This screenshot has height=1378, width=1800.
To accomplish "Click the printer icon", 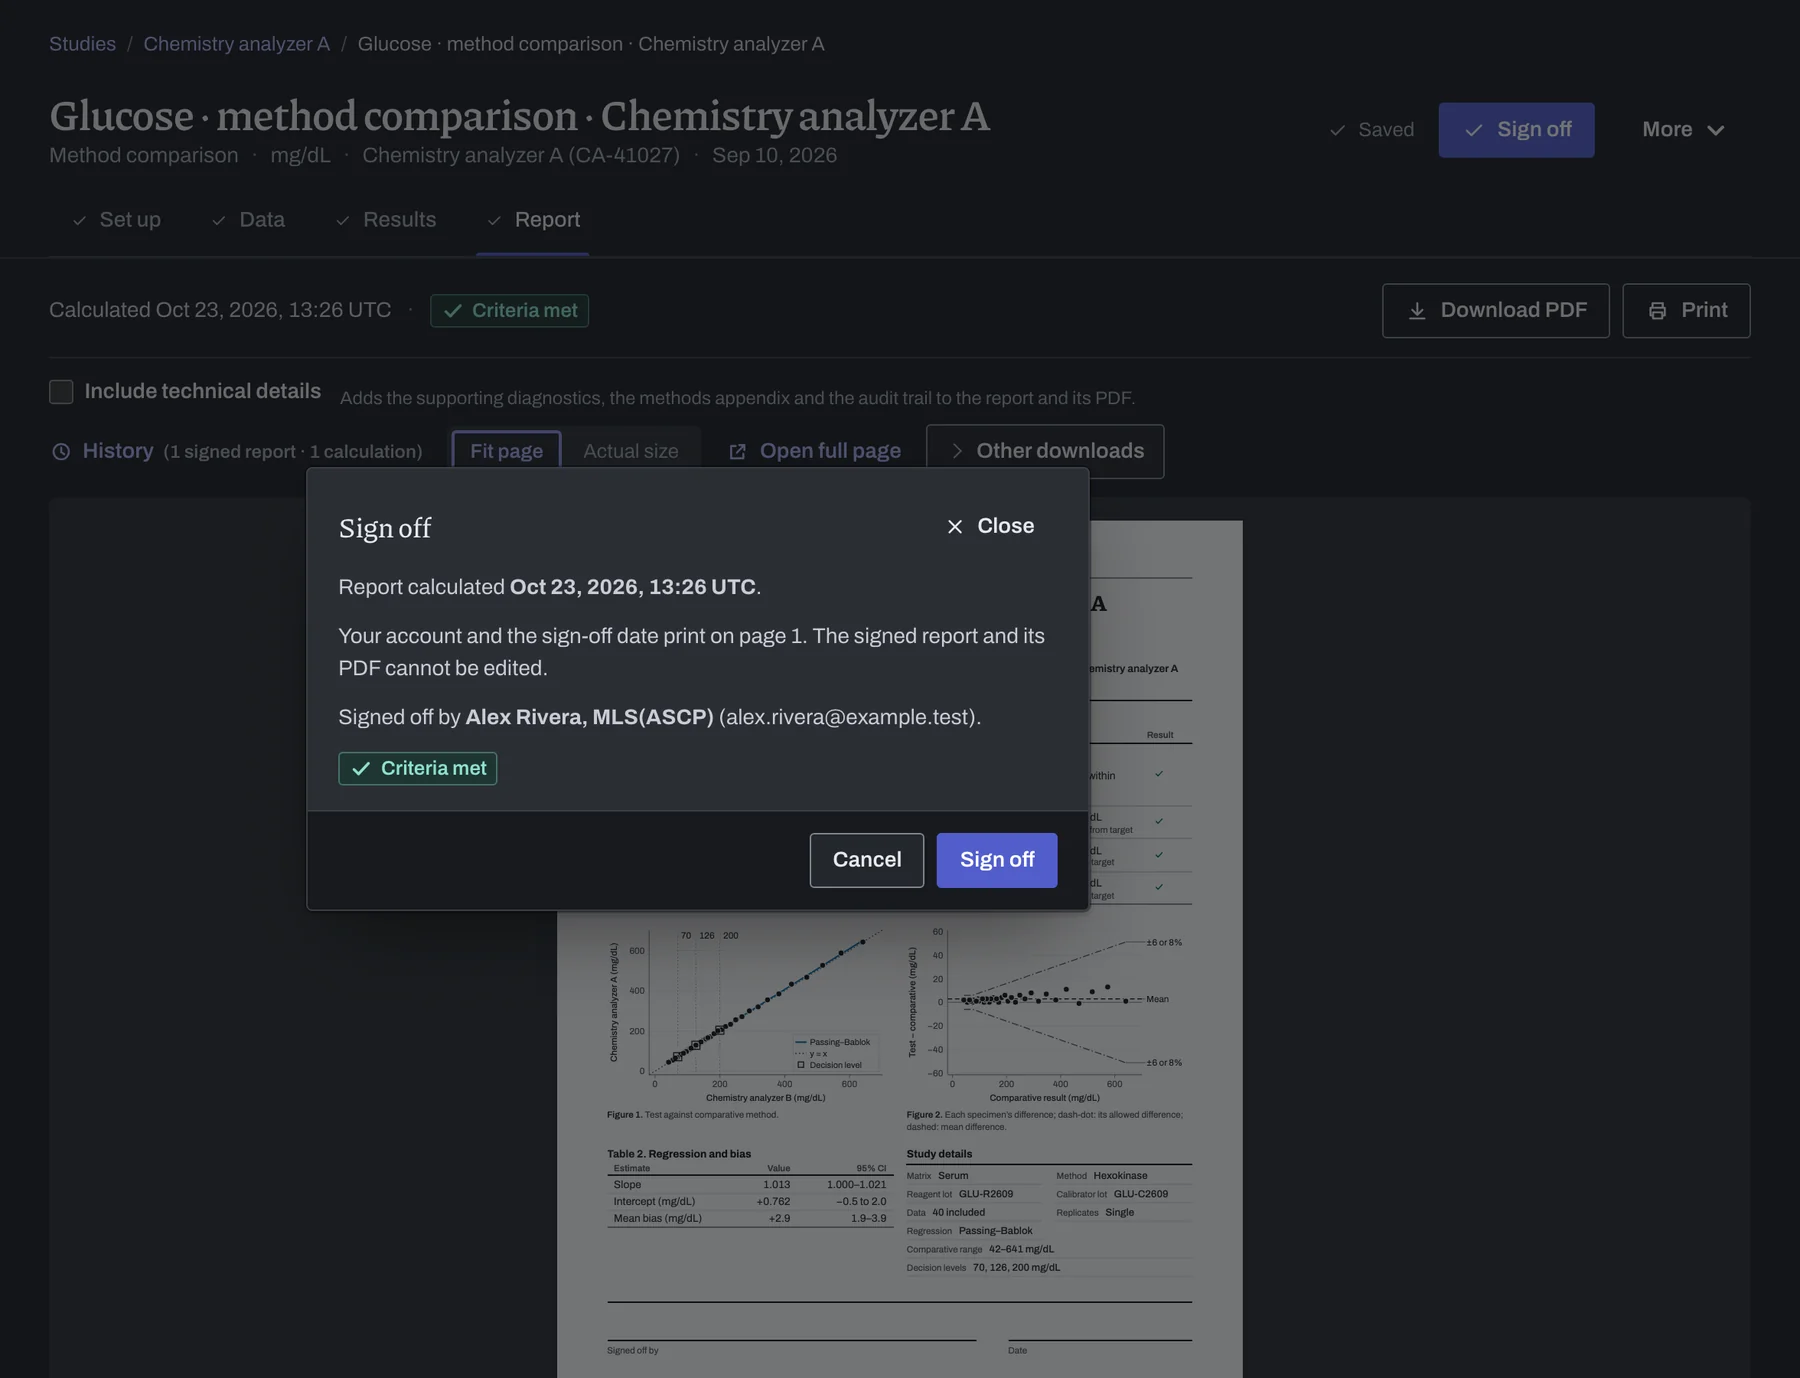I will click(1657, 311).
